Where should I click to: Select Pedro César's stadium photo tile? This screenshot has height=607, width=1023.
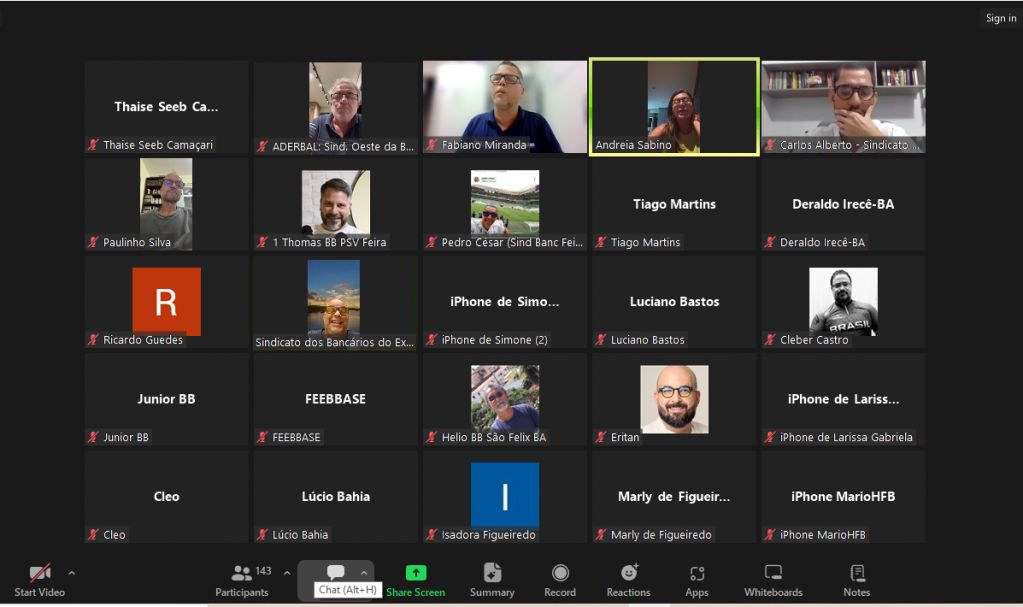click(x=505, y=204)
